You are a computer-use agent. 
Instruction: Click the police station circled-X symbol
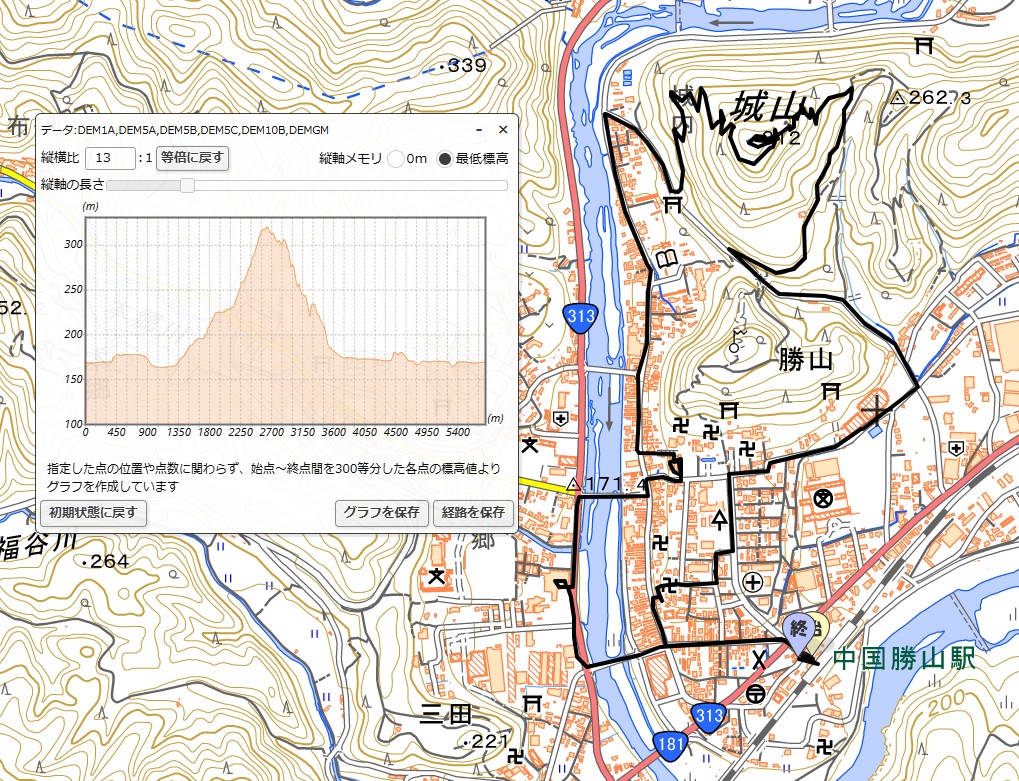tap(824, 497)
